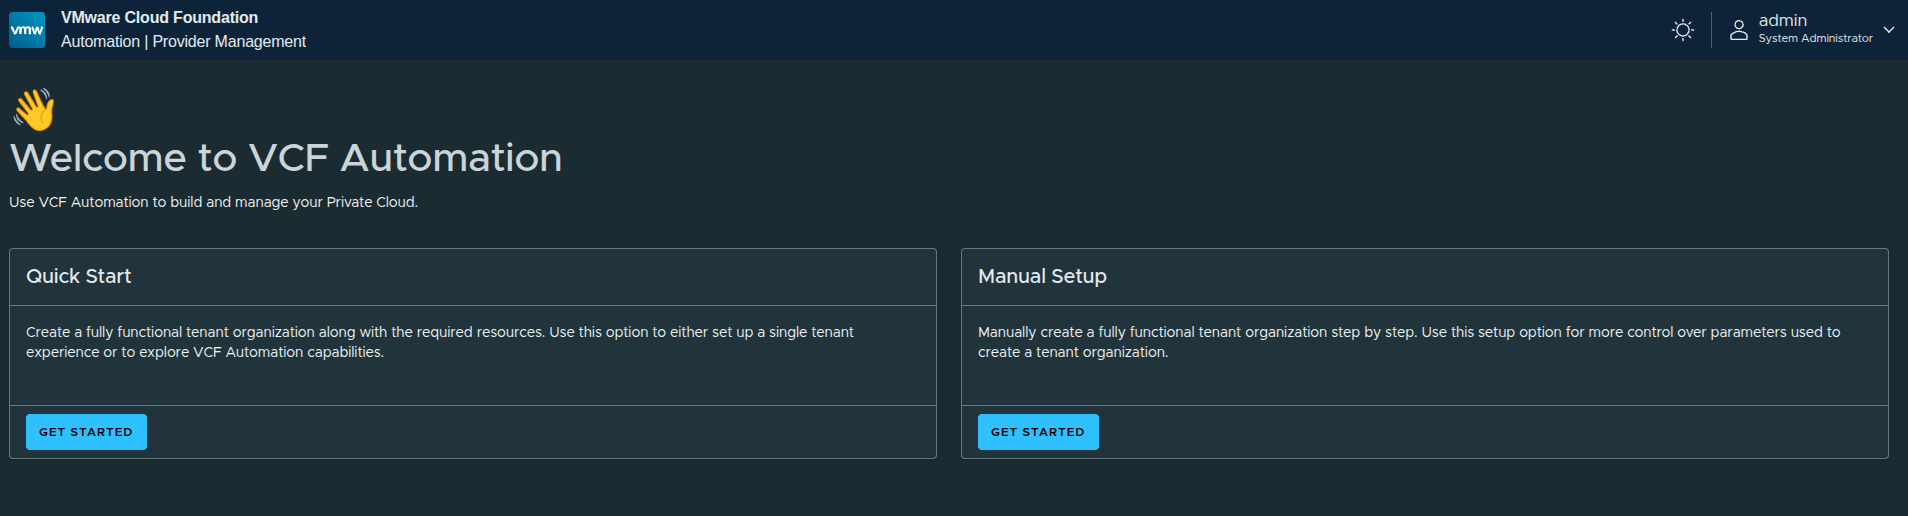Expand the admin account dropdown chevron
The width and height of the screenshot is (1908, 516).
1889,30
